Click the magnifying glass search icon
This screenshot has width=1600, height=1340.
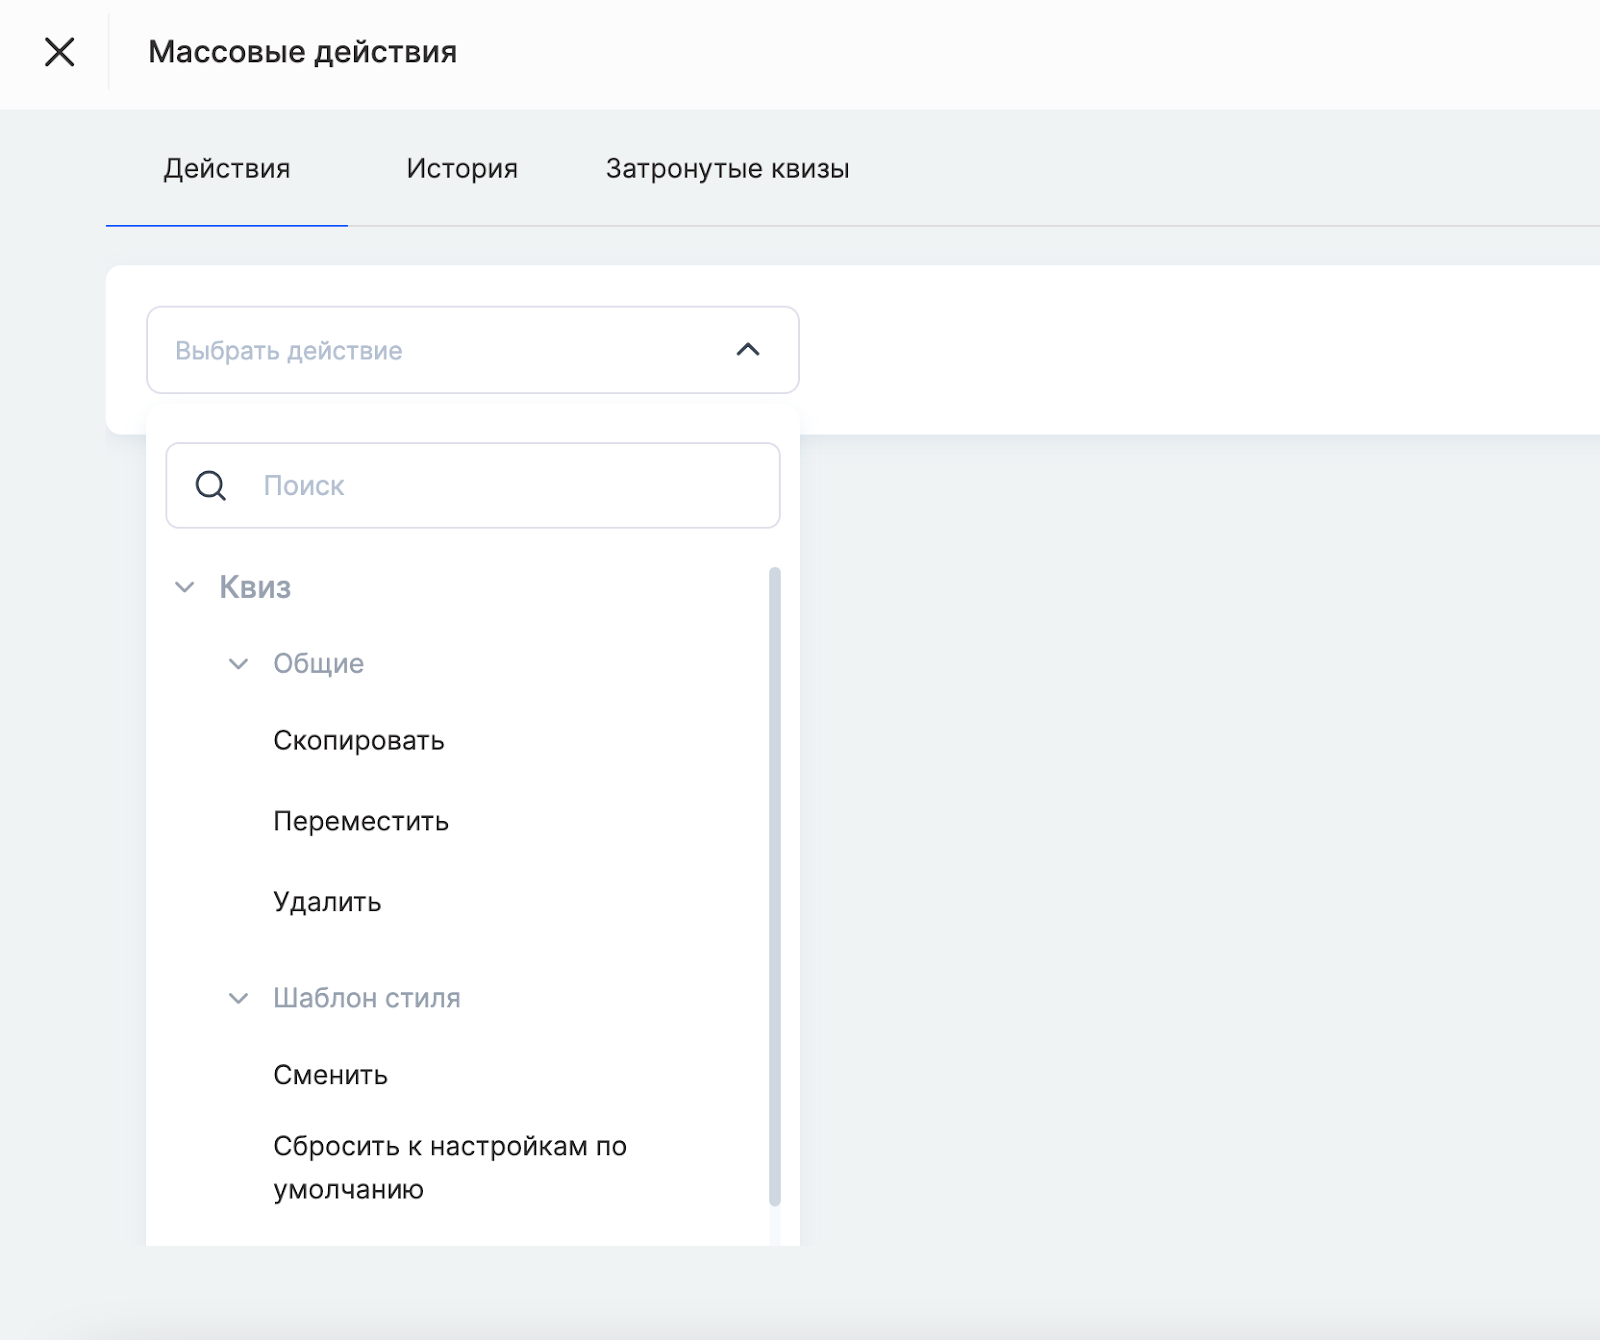coord(211,486)
